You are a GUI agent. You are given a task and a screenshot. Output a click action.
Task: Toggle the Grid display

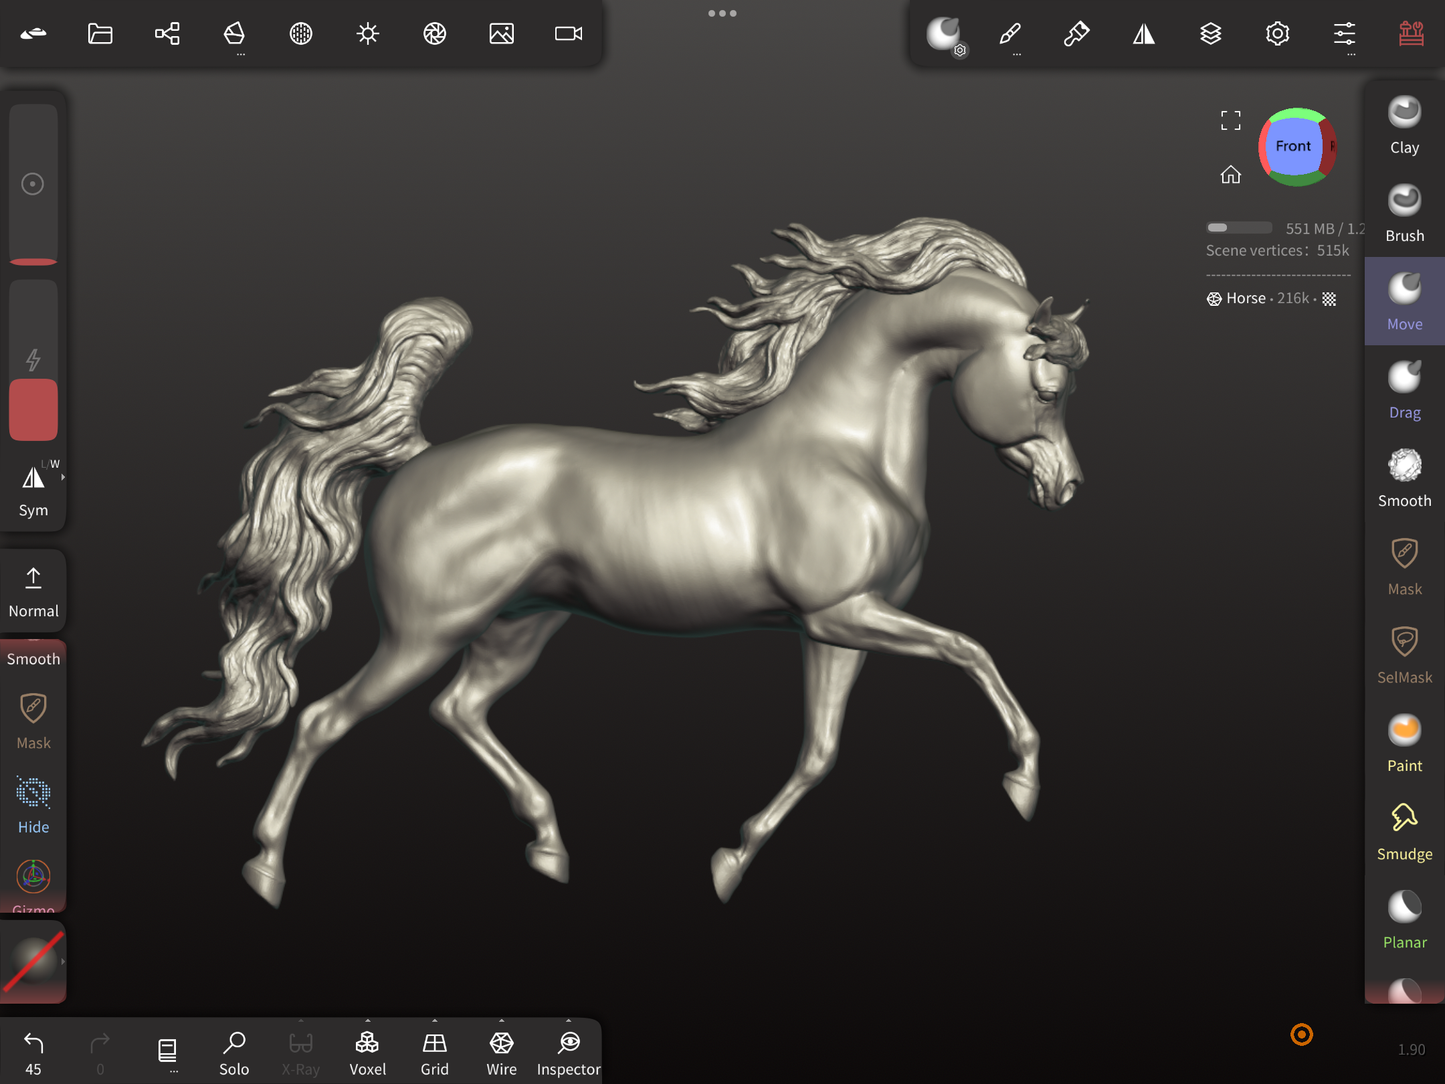tap(434, 1053)
